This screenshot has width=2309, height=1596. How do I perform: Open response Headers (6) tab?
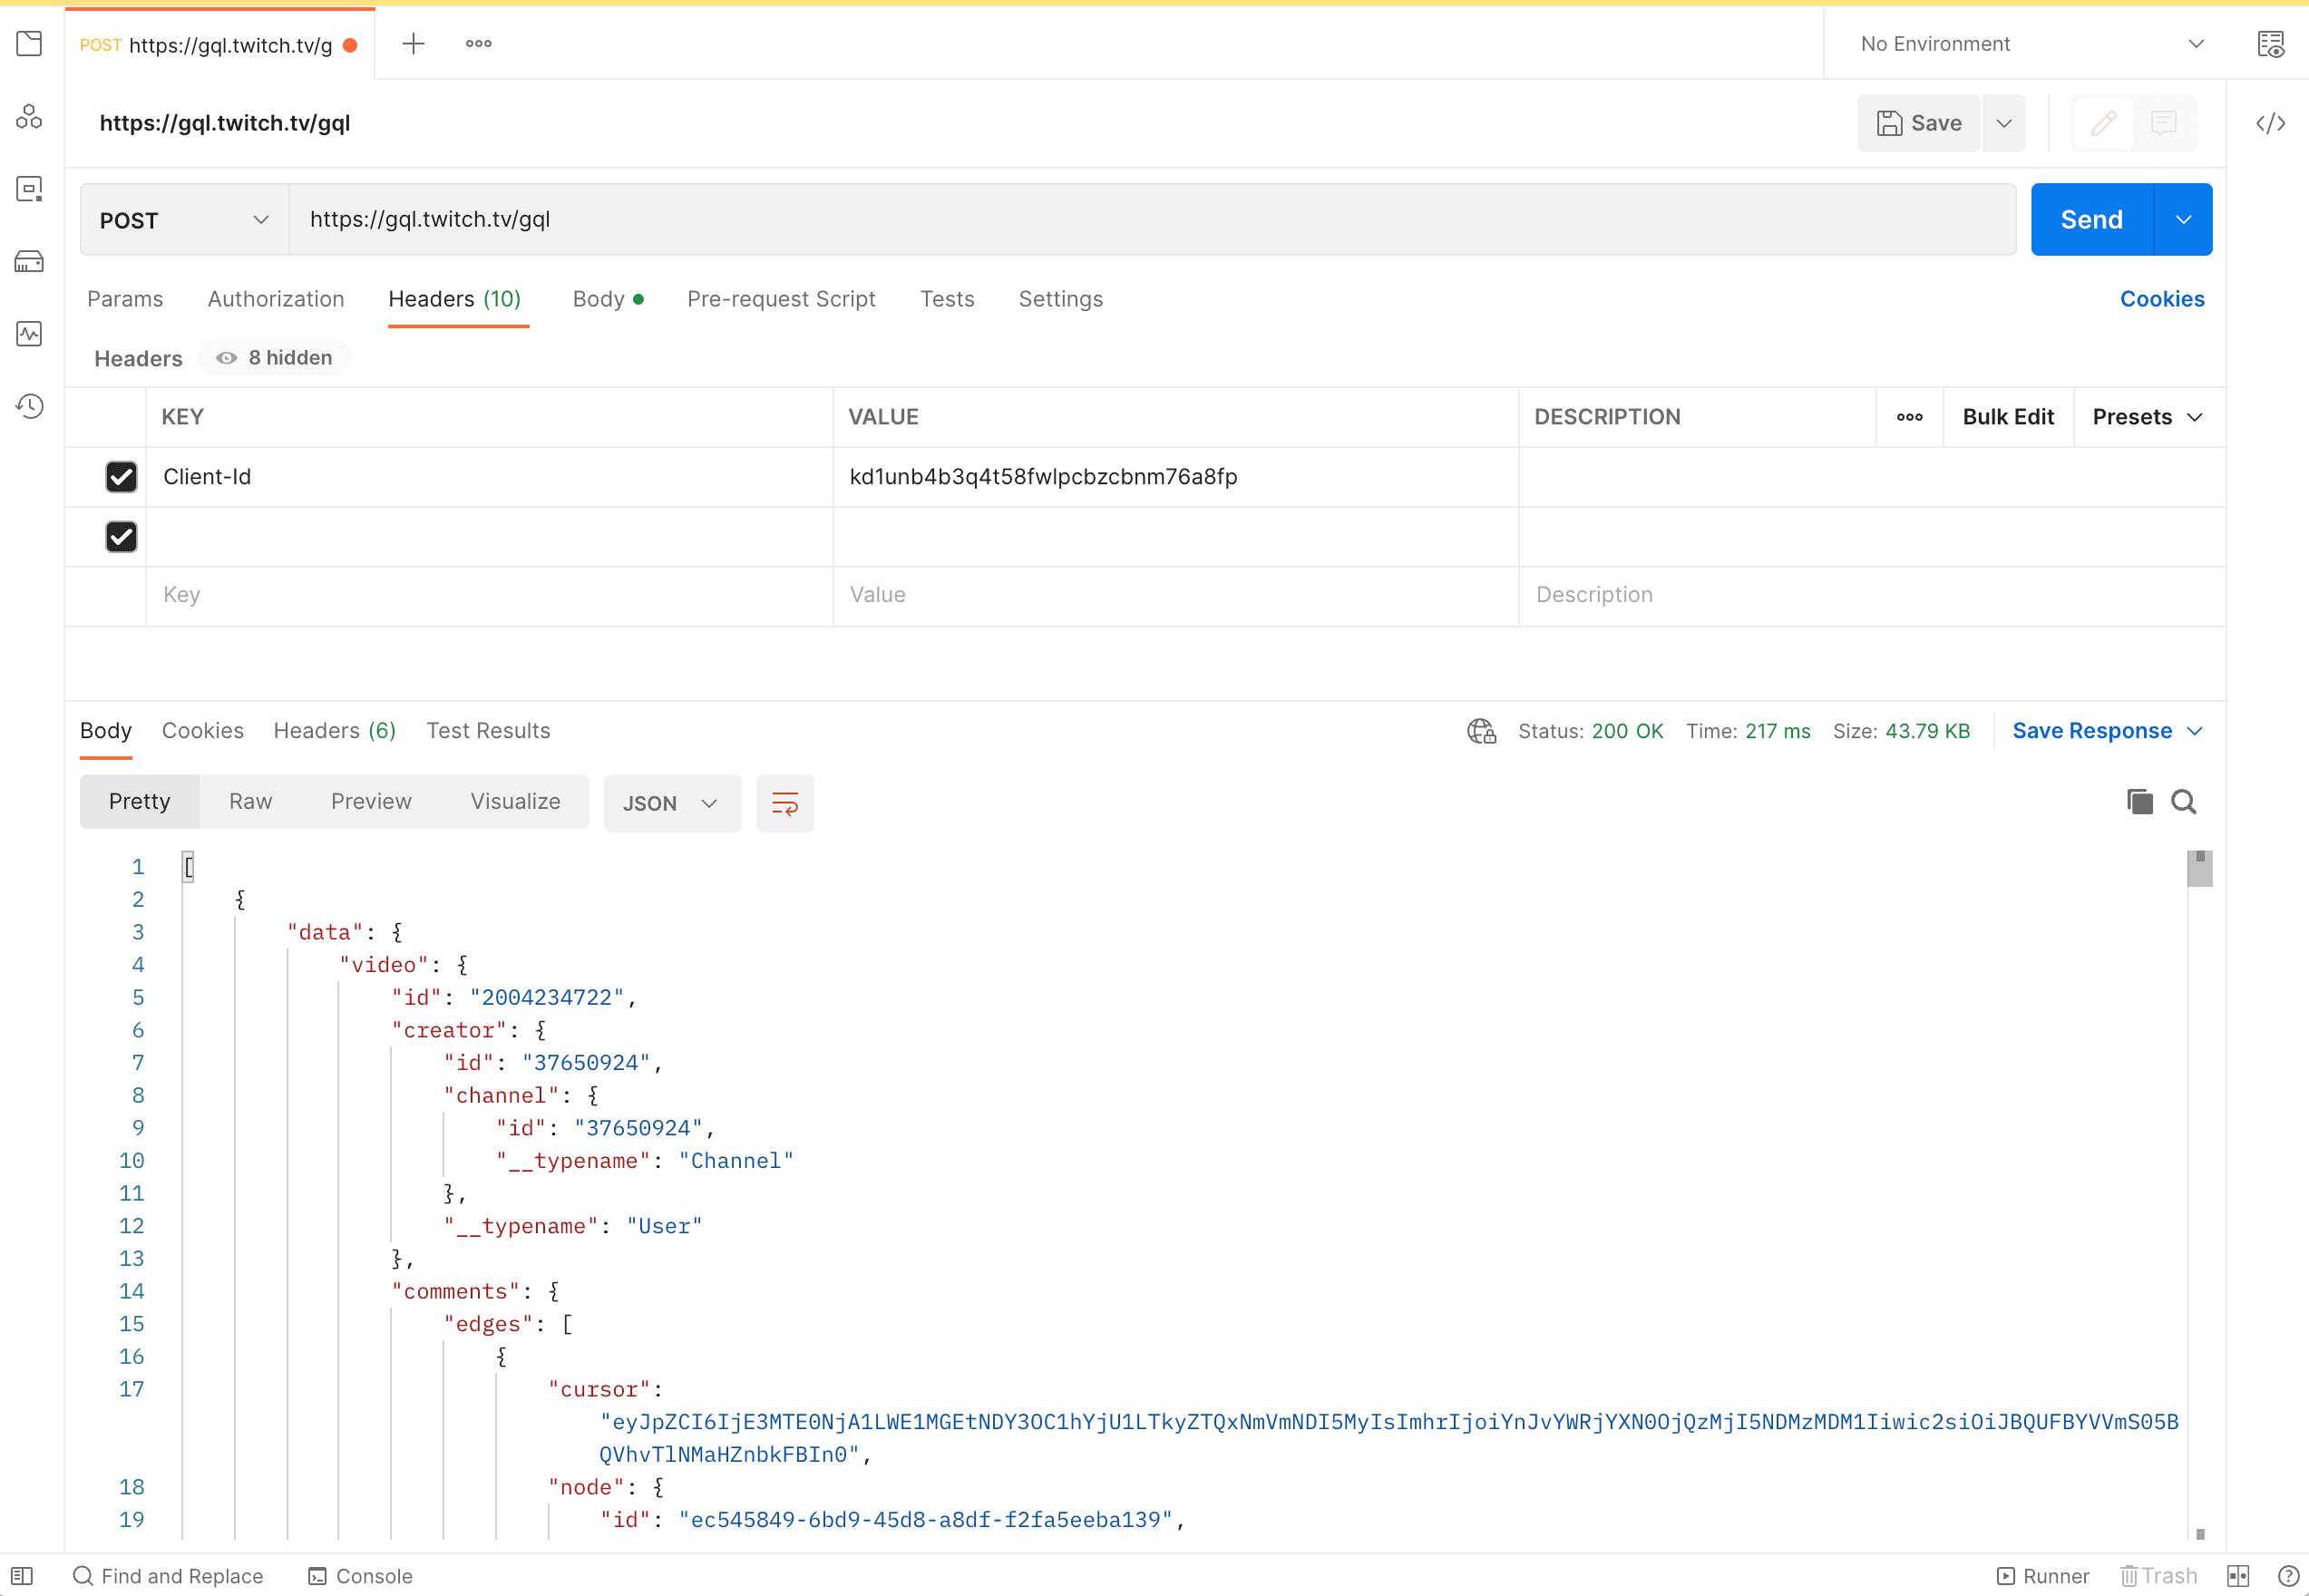[335, 731]
